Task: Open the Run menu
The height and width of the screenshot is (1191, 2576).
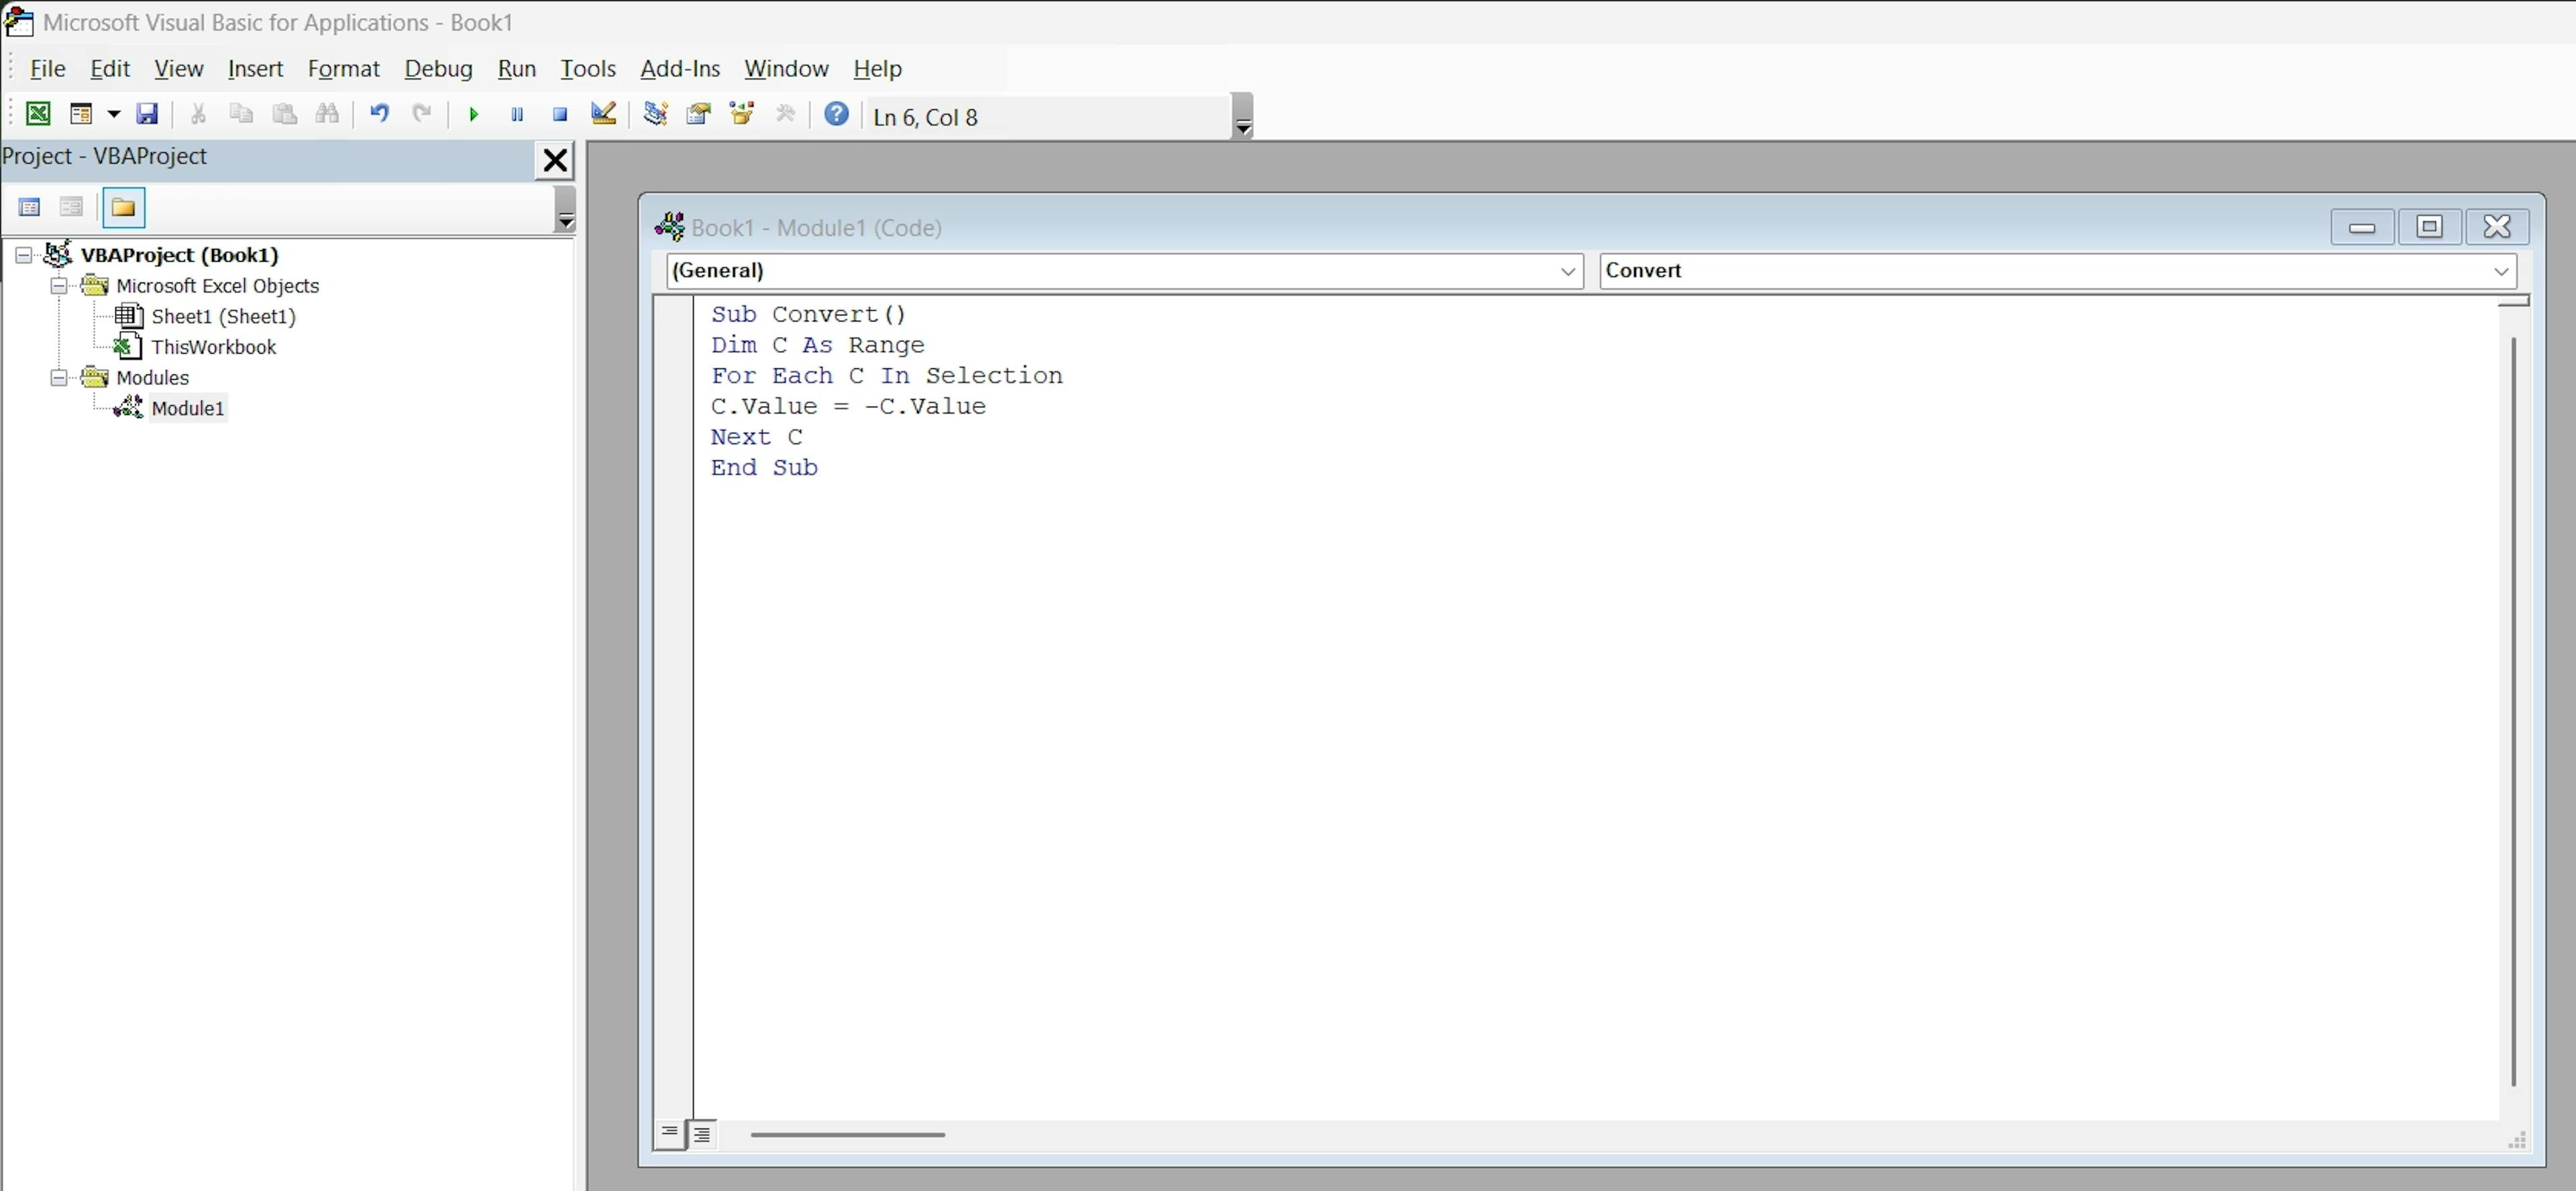Action: click(517, 68)
